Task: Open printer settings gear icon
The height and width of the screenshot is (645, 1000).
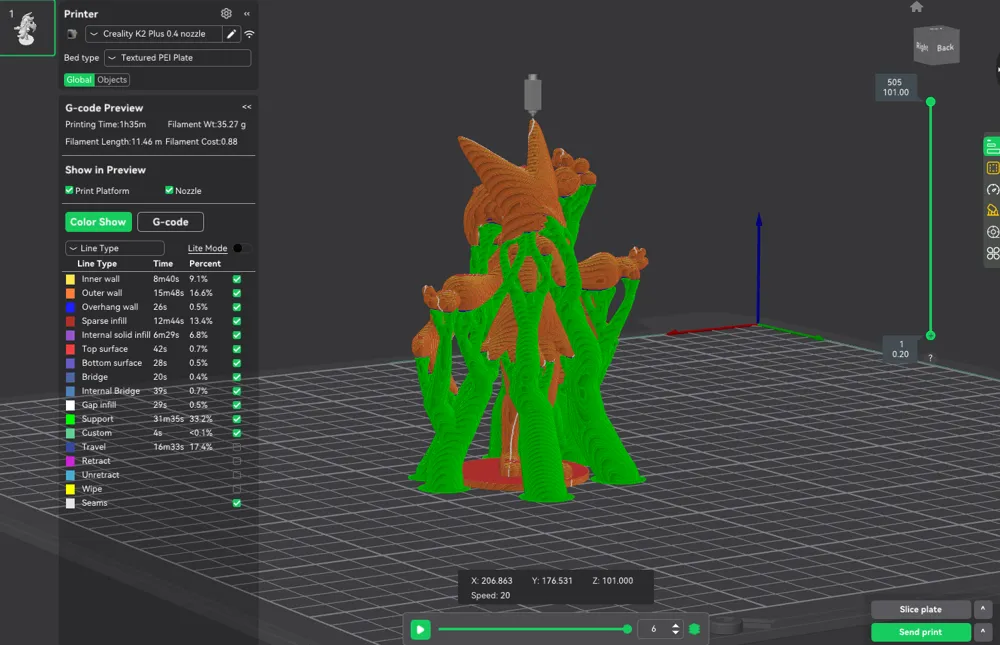Action: pyautogui.click(x=226, y=13)
